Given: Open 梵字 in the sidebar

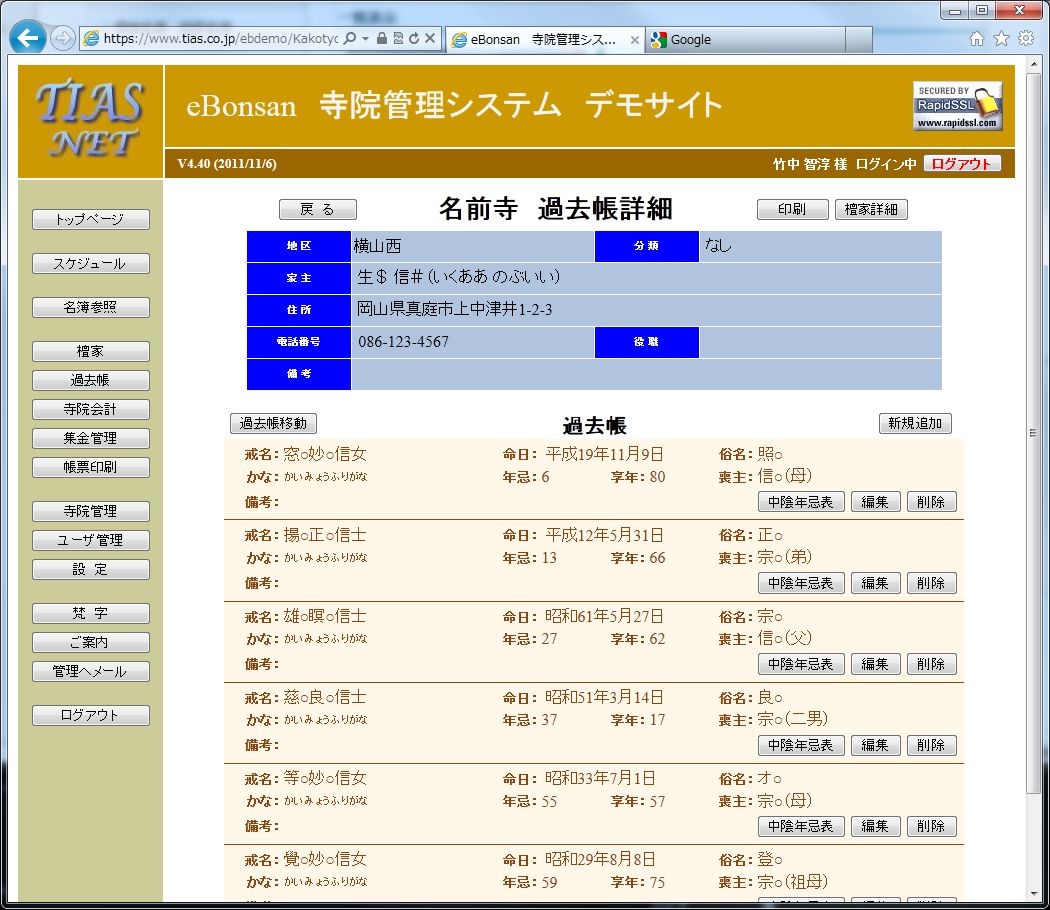Looking at the screenshot, I should coord(90,613).
